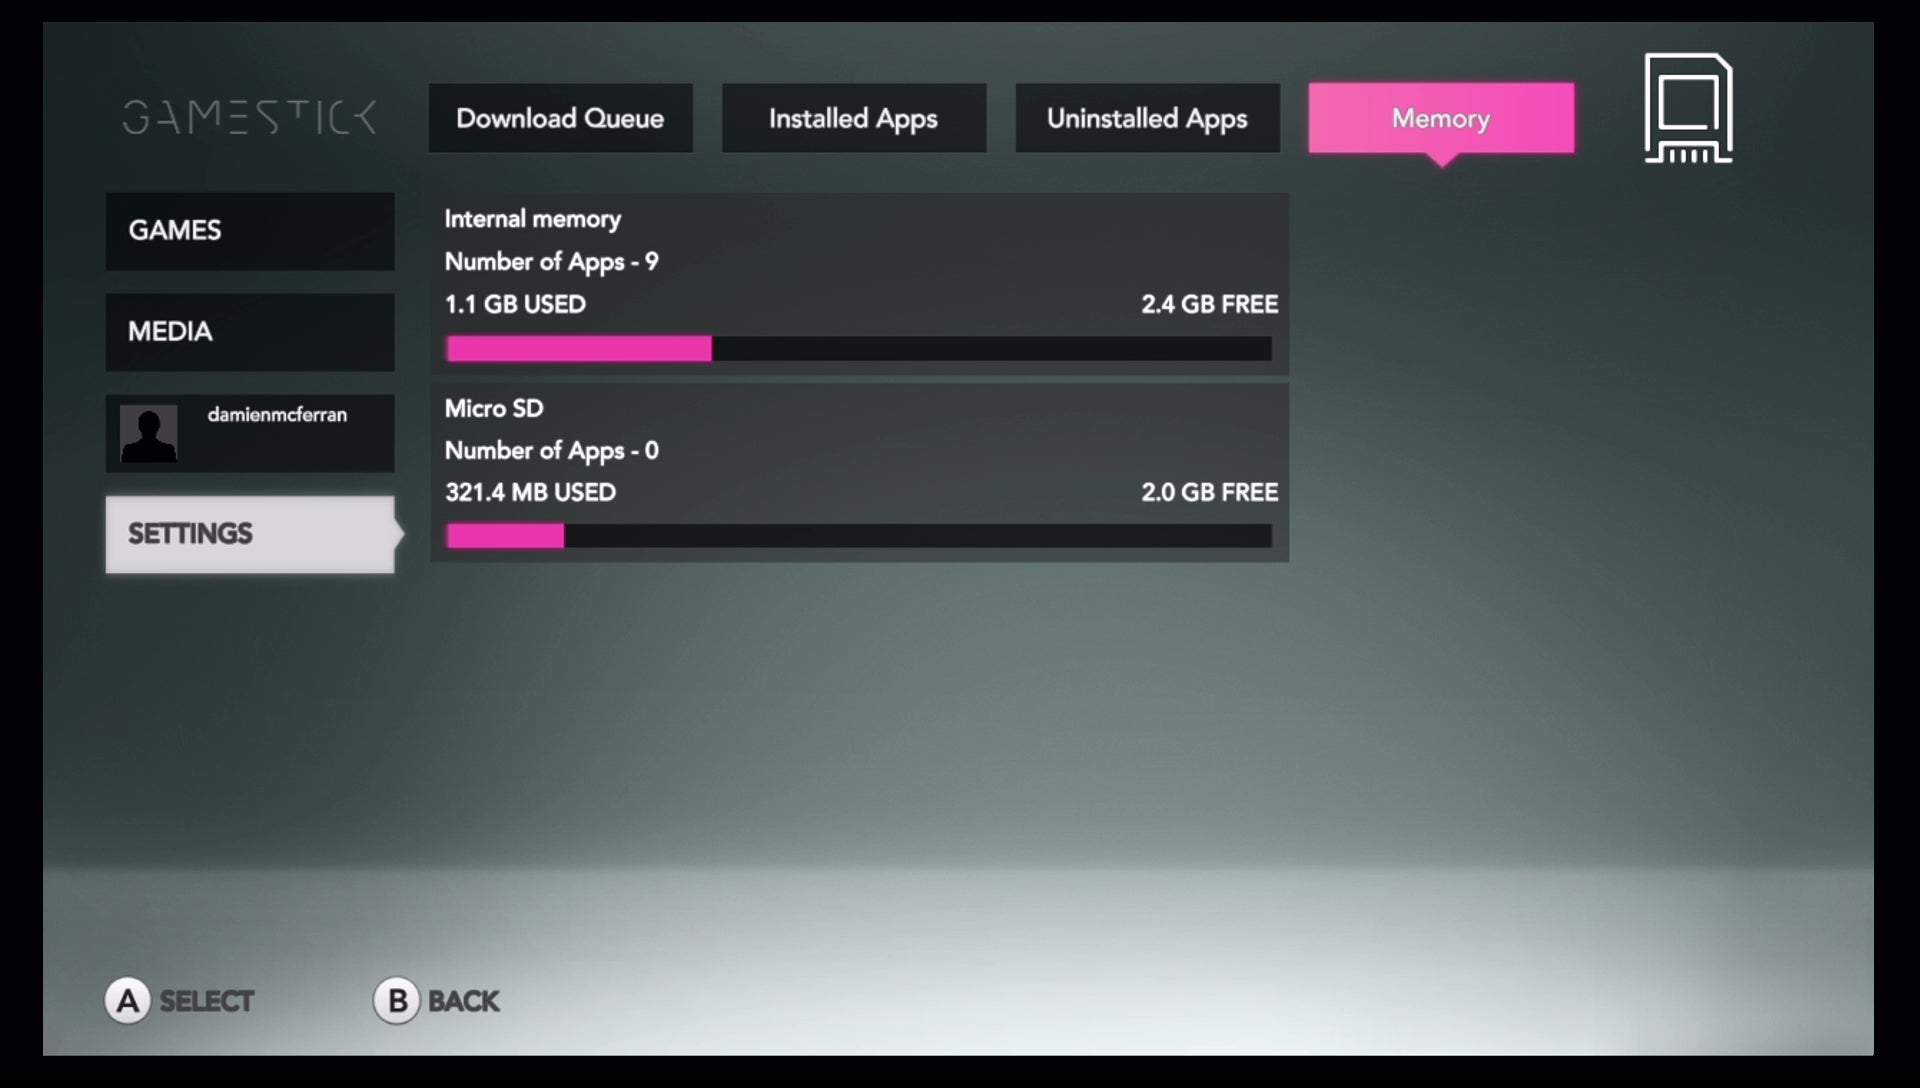This screenshot has height=1088, width=1920.
Task: Click the SELECT label
Action: [207, 1001]
